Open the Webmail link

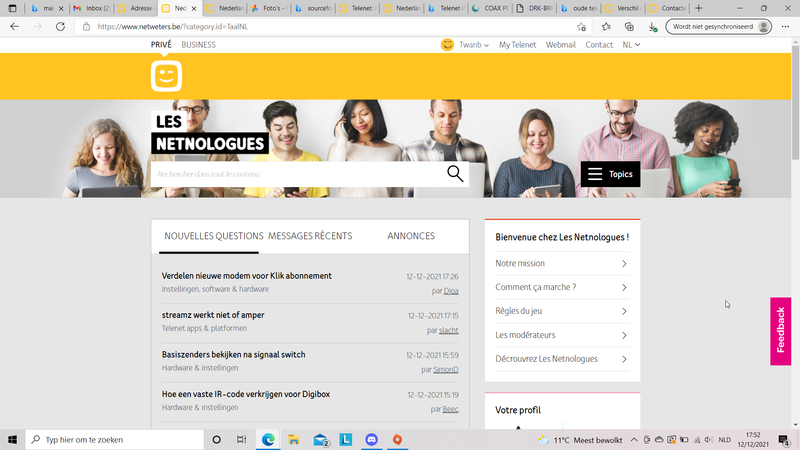pyautogui.click(x=561, y=45)
